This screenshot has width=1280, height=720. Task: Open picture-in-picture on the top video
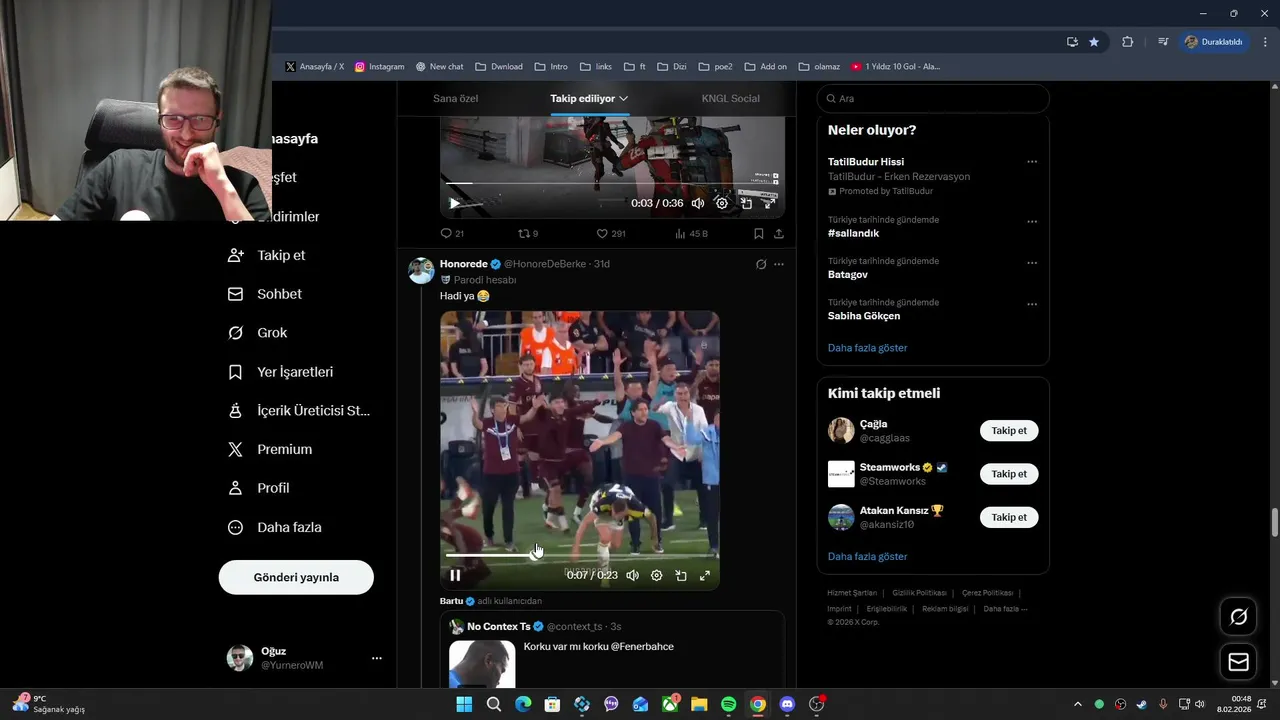click(x=746, y=203)
